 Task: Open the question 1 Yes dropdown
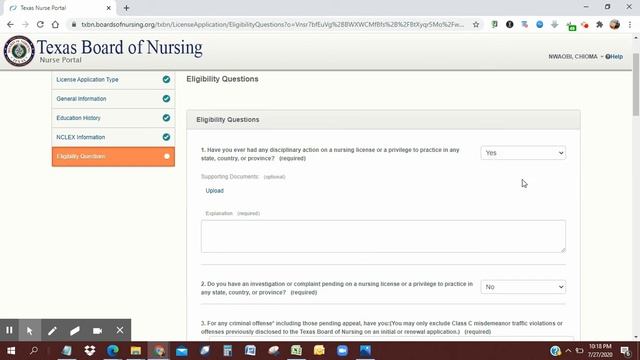(523, 153)
